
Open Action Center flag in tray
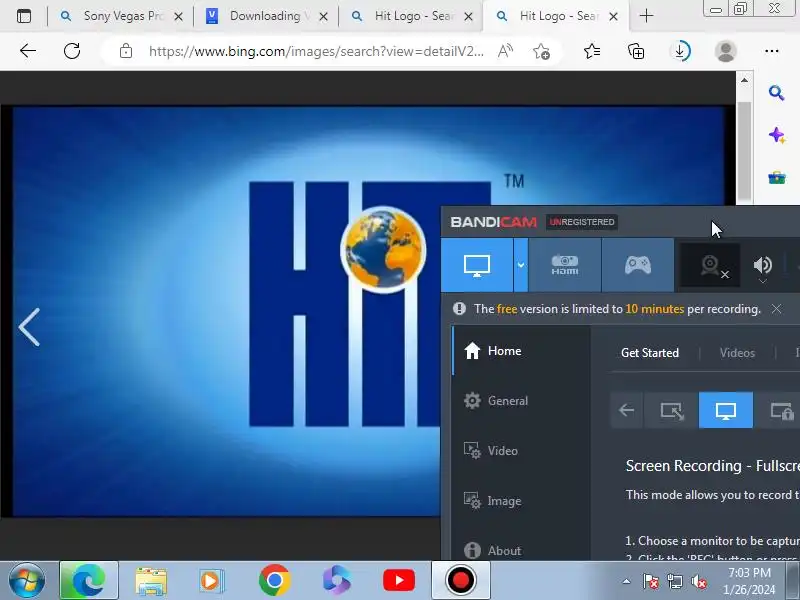651,582
